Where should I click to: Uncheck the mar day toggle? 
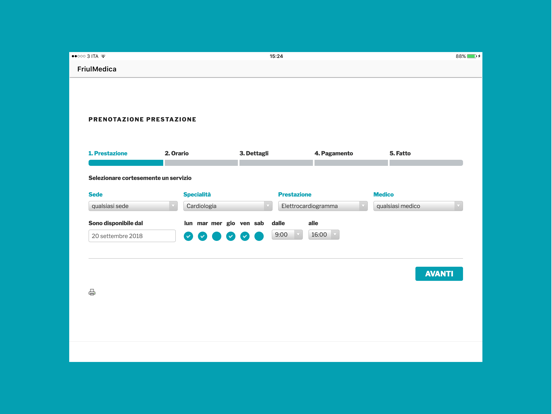tap(202, 236)
